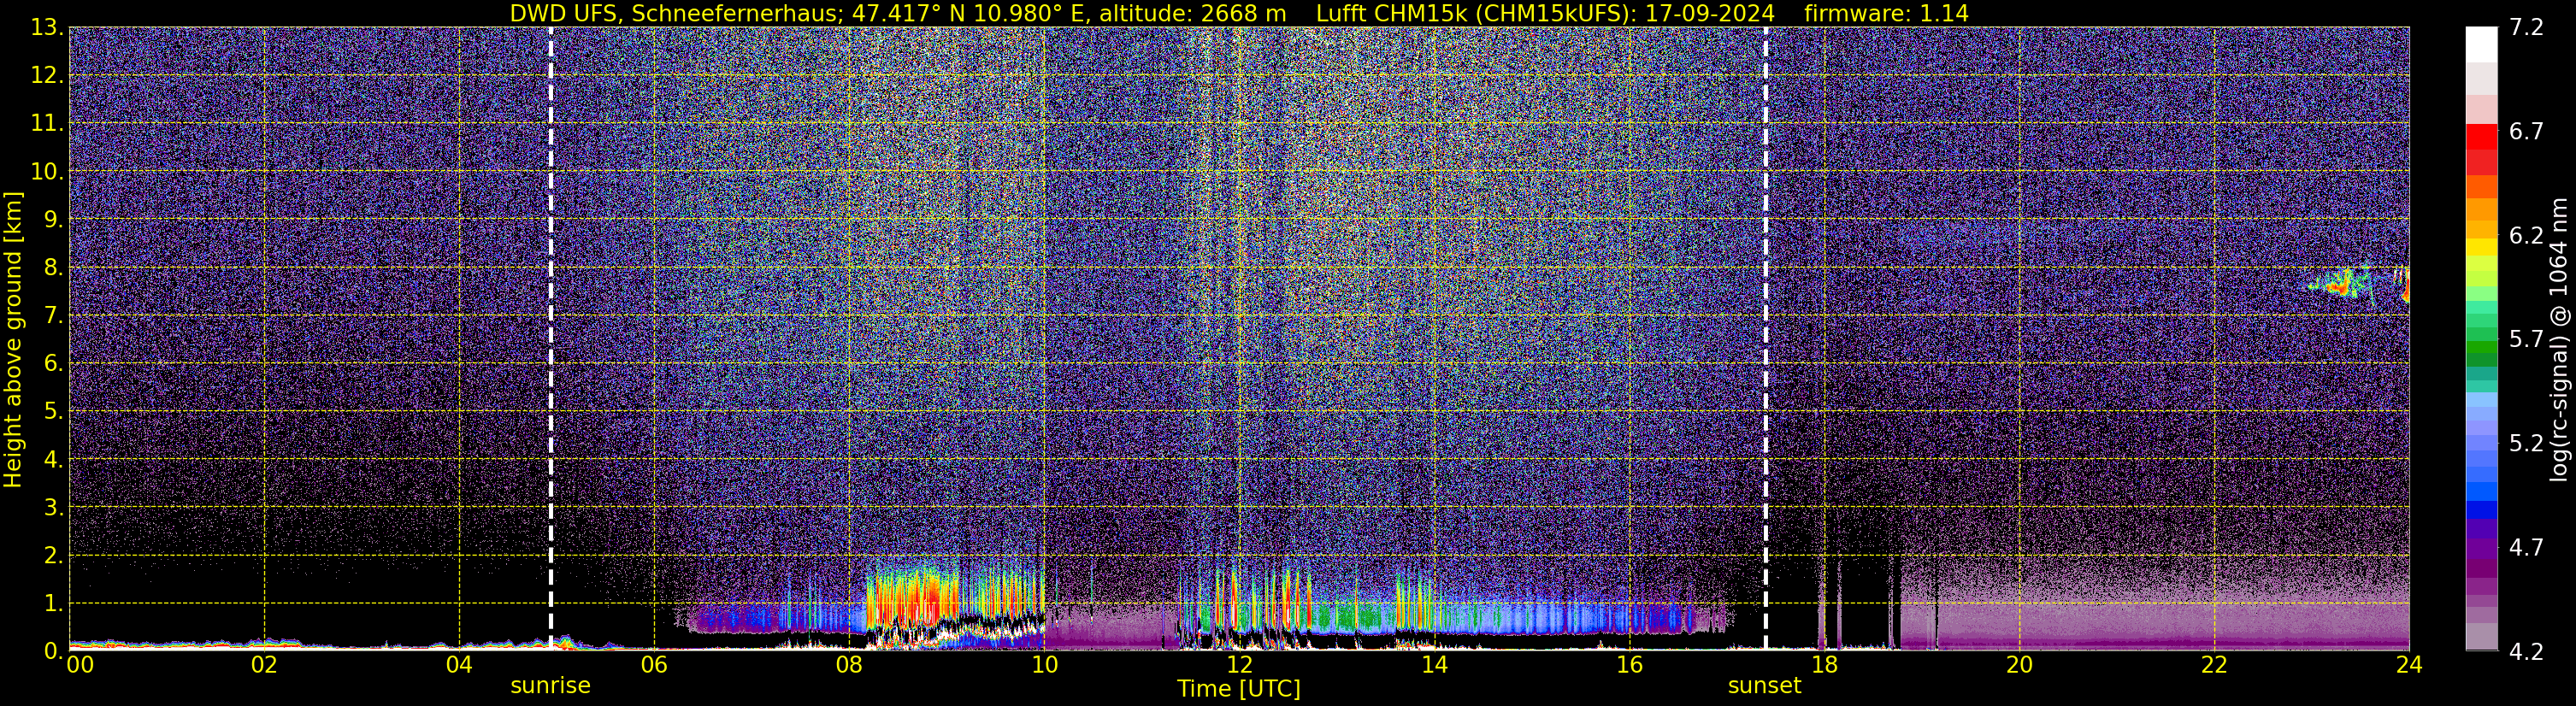Click the x-axis tick label '10'
The width and height of the screenshot is (2576, 706).
tap(1044, 665)
